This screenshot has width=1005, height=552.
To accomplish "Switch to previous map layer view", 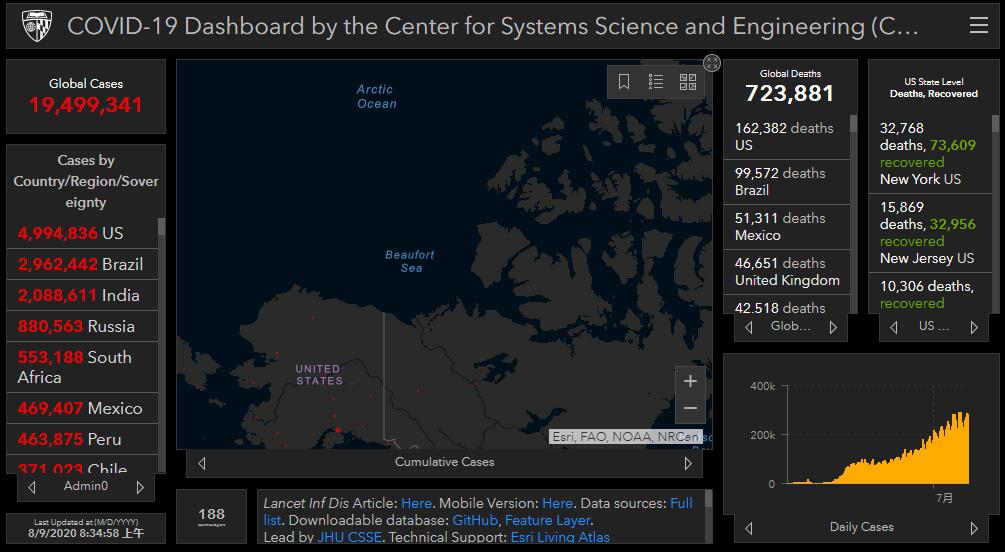I will (x=202, y=463).
